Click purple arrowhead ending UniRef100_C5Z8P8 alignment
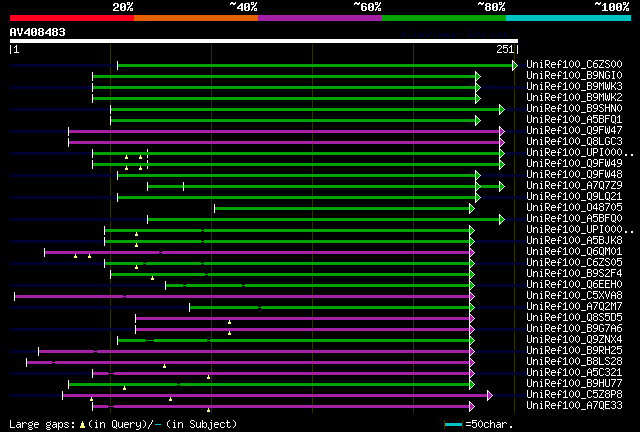The height and width of the screenshot is (432, 640). tap(490, 395)
